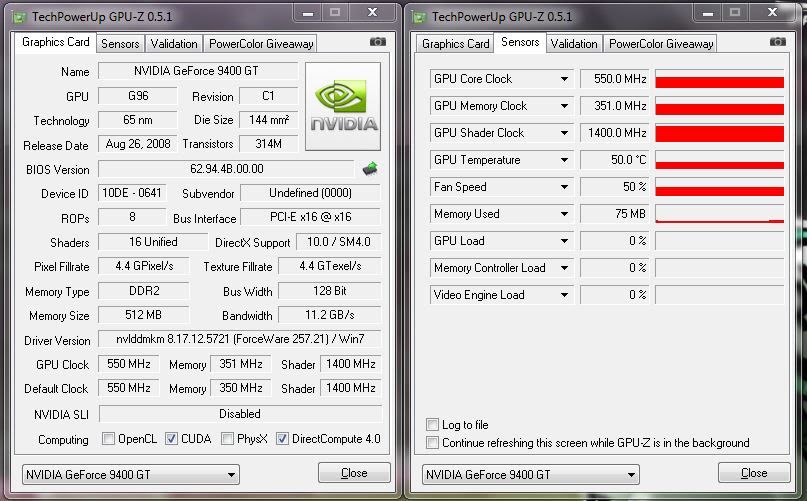Click the BIOS save chip icon
Viewport: 807px width, 501px height.
pos(370,168)
